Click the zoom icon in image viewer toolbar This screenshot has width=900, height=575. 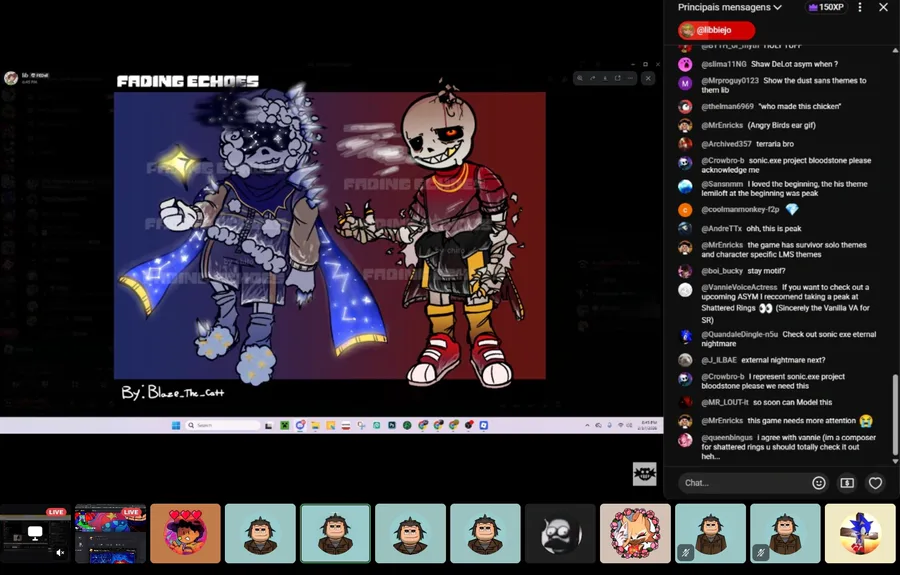[x=580, y=78]
